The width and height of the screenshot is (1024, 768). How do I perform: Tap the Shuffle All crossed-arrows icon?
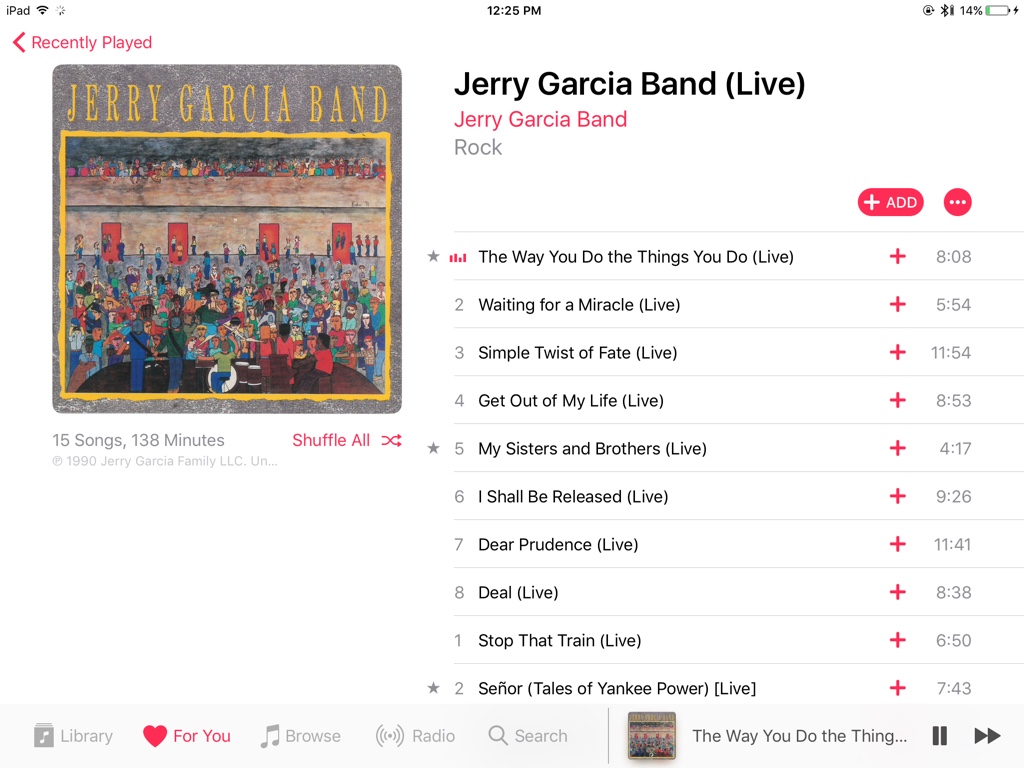[391, 440]
